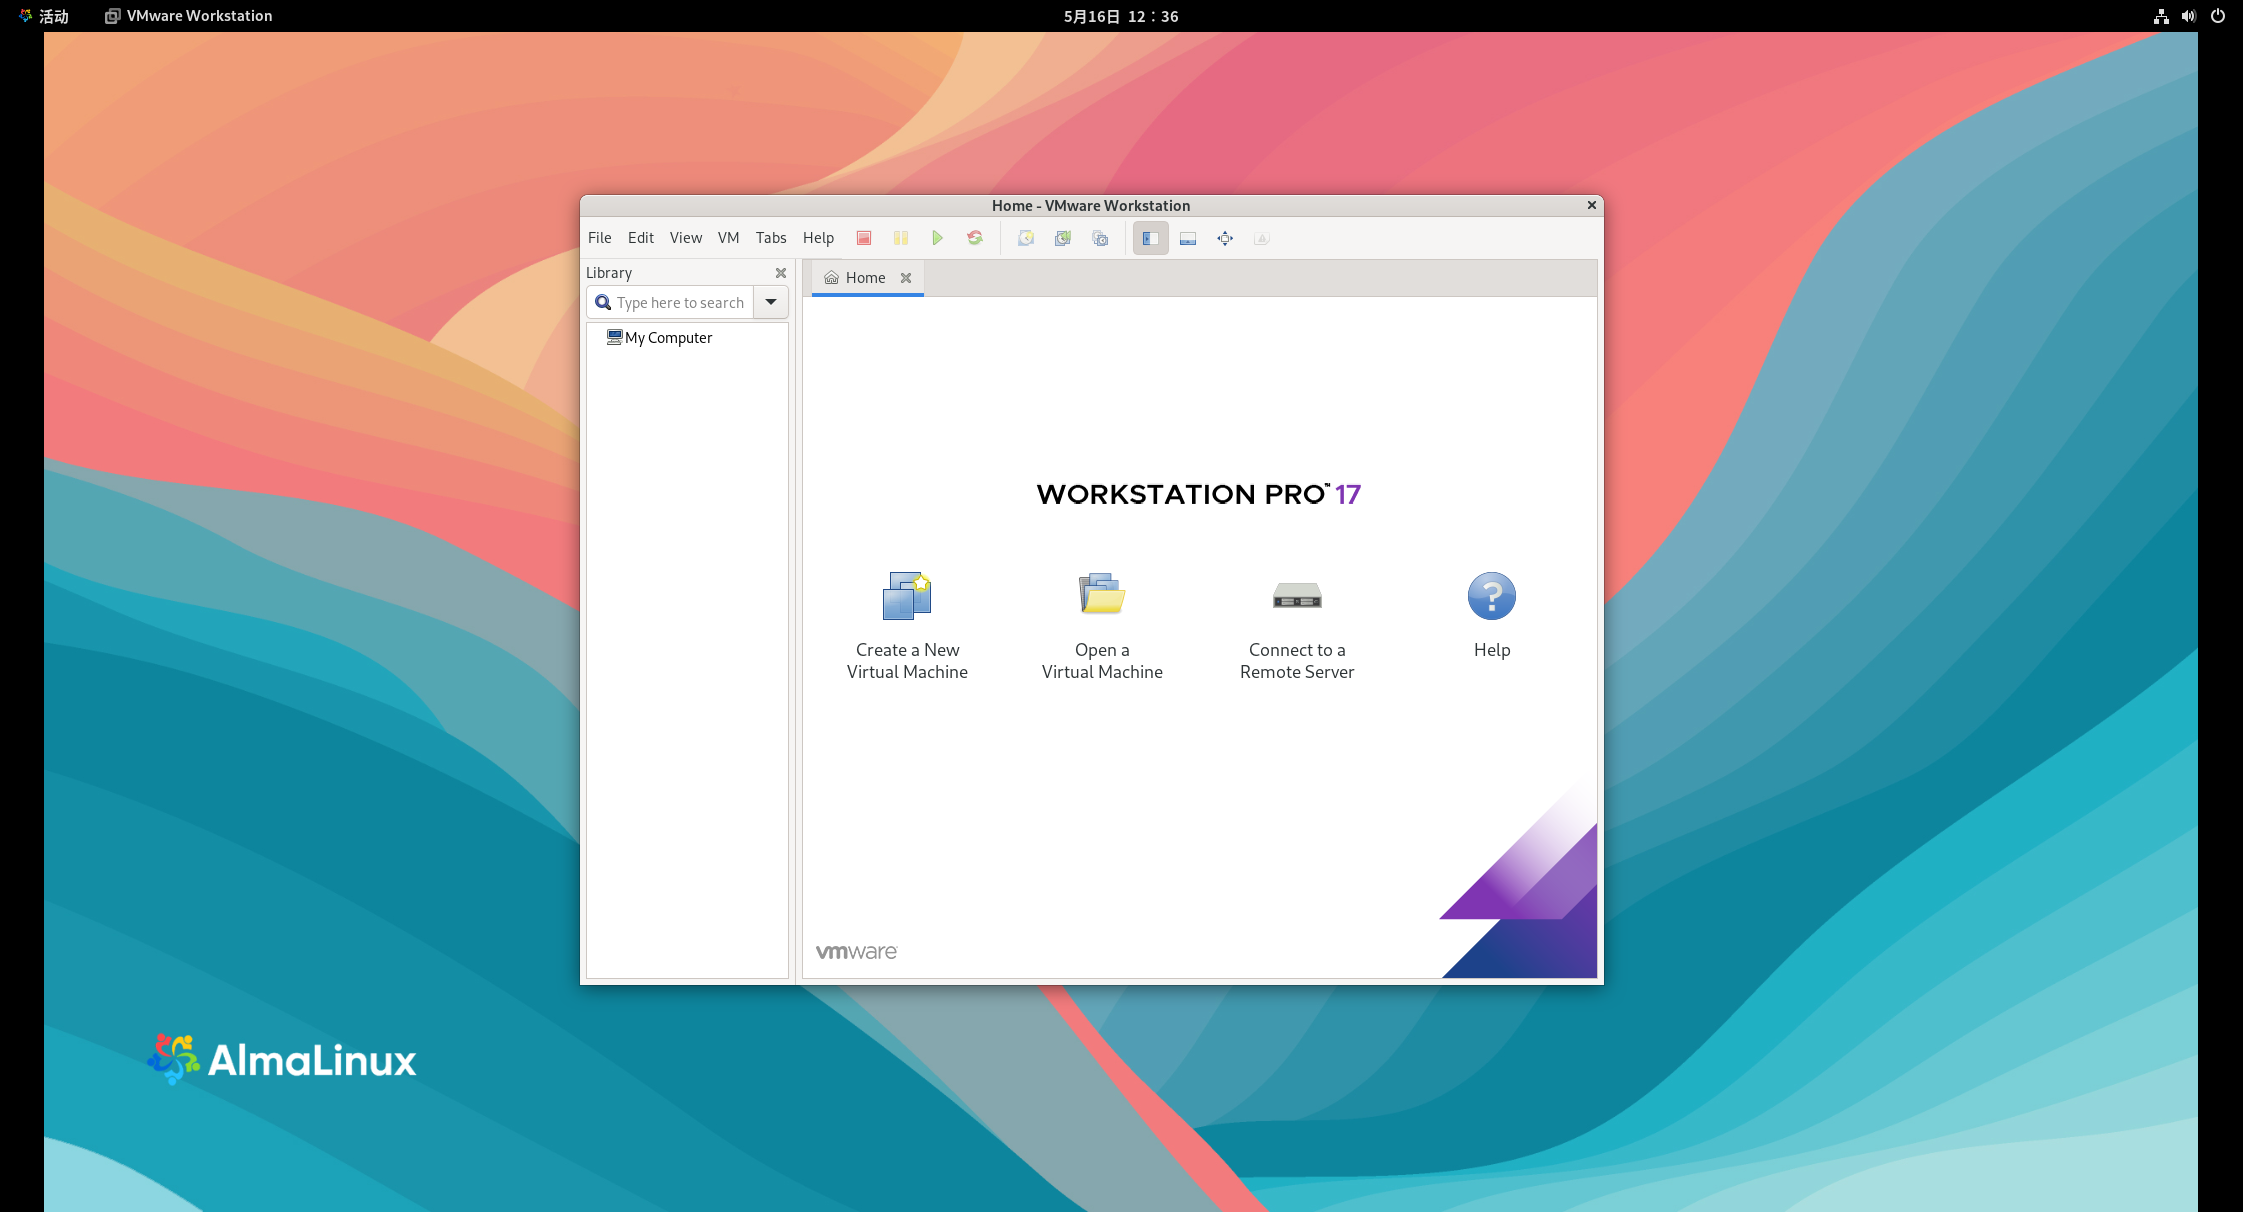Screen dimensions: 2243x1212
Task: Click the Open a Virtual Machine folder icon
Action: 1102,595
